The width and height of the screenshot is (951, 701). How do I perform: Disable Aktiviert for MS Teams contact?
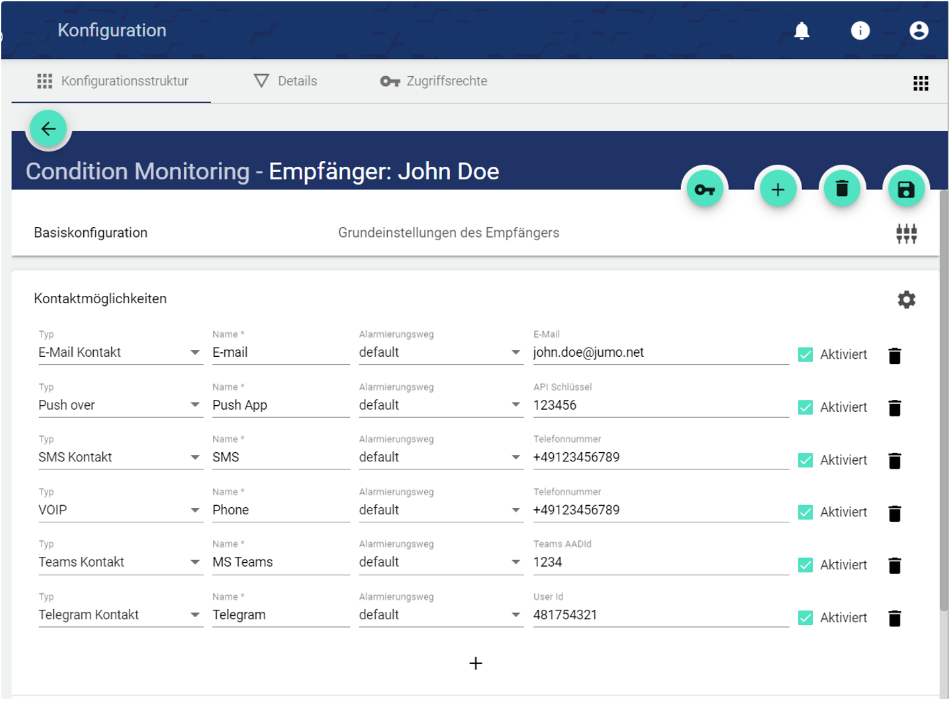805,565
